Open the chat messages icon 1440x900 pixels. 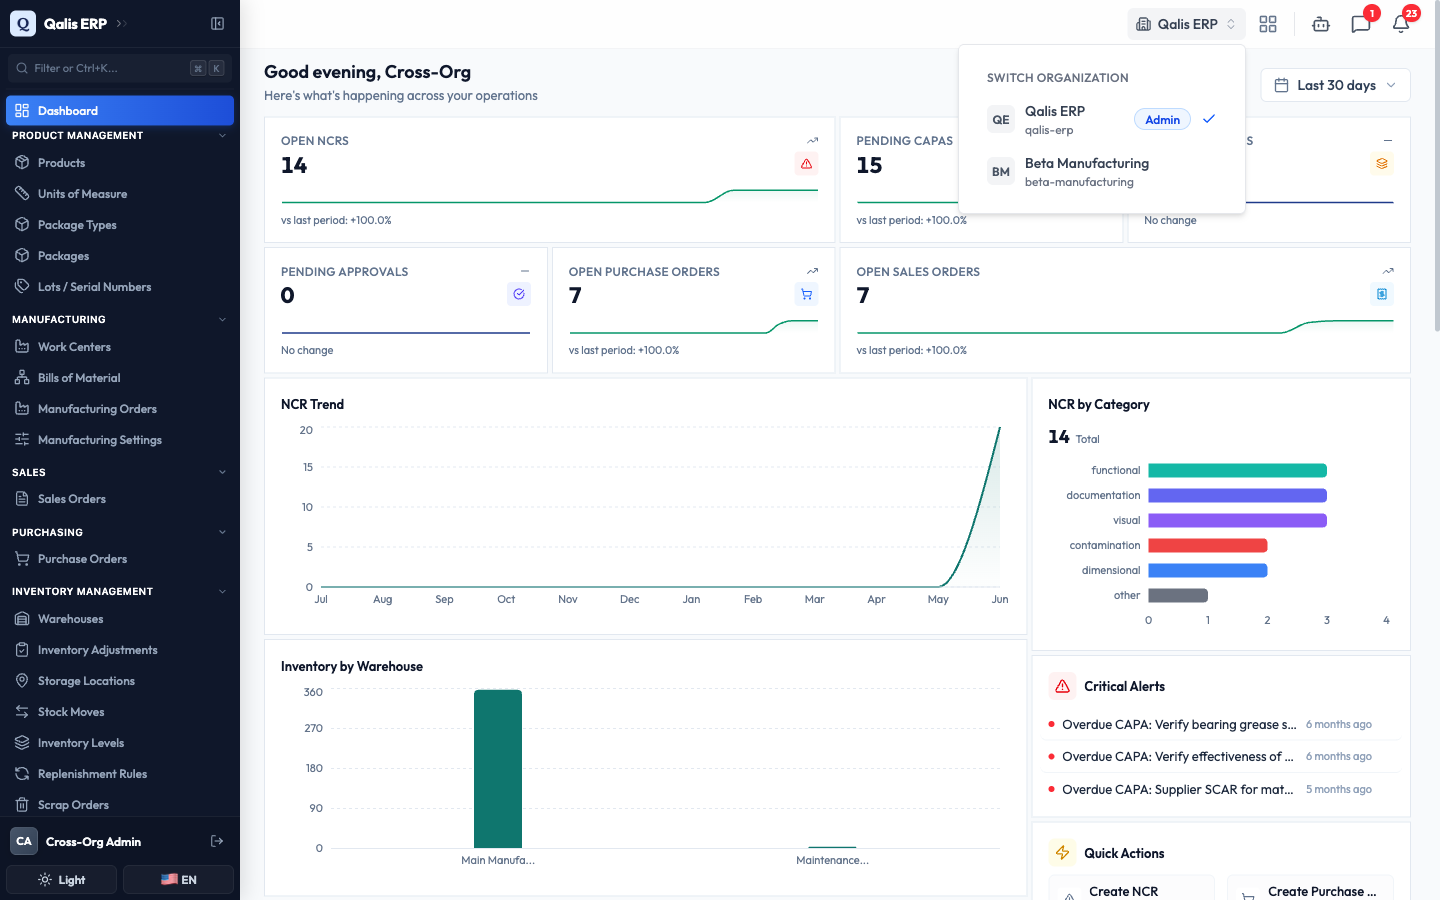click(1360, 24)
